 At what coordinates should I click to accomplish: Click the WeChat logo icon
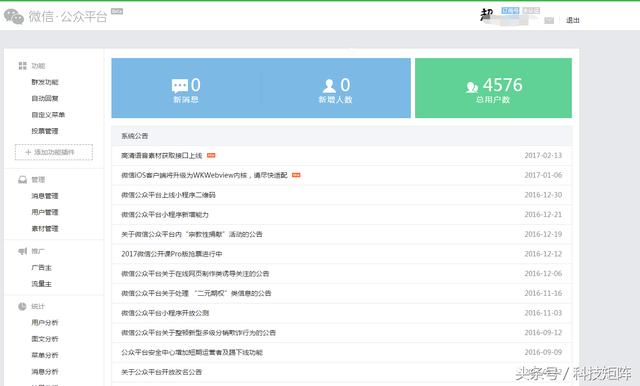coord(14,16)
